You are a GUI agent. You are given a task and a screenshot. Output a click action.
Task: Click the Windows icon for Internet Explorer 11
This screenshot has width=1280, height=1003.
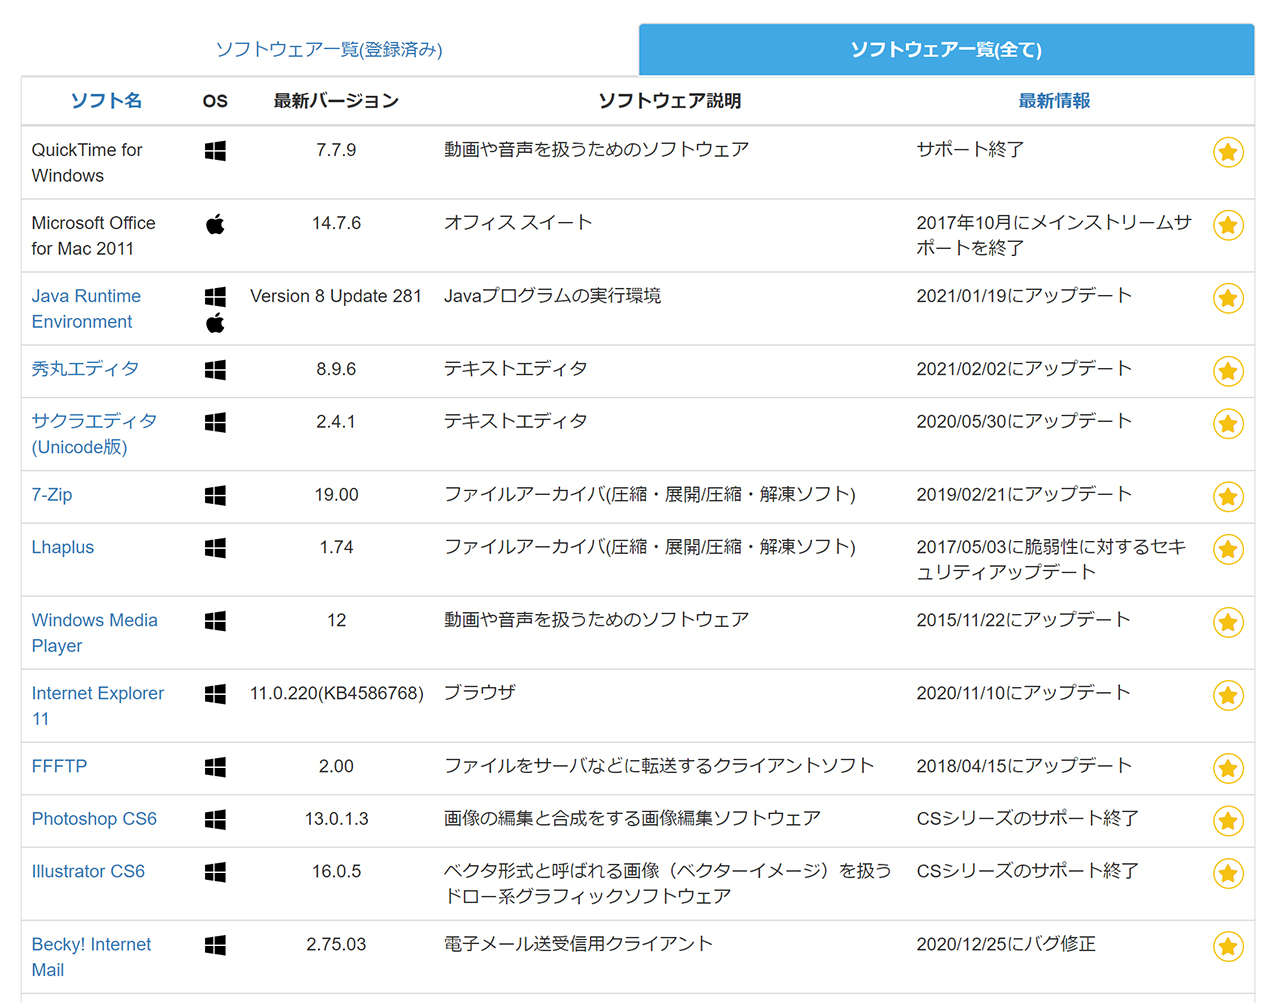click(215, 694)
